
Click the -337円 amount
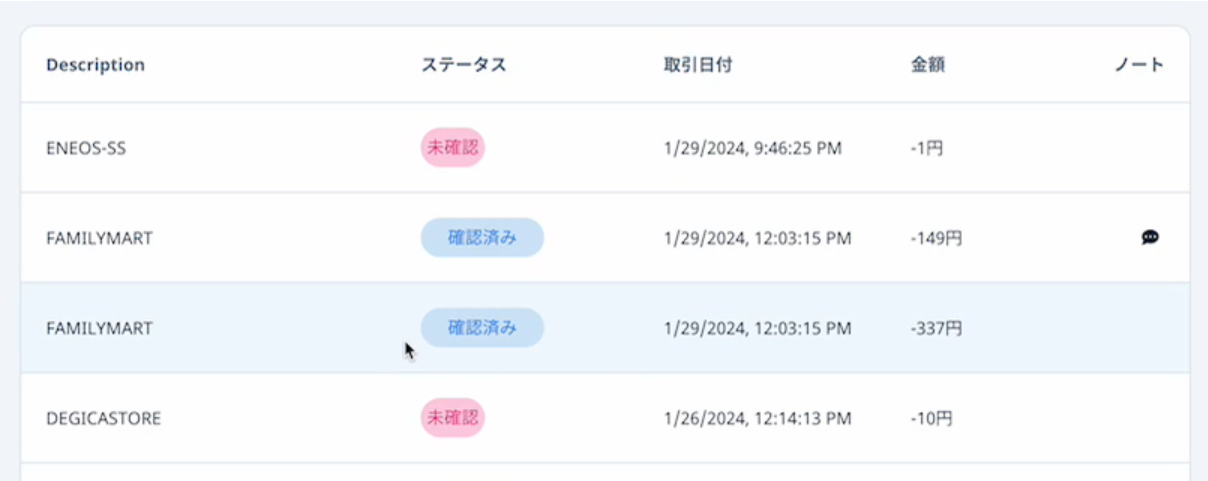936,328
